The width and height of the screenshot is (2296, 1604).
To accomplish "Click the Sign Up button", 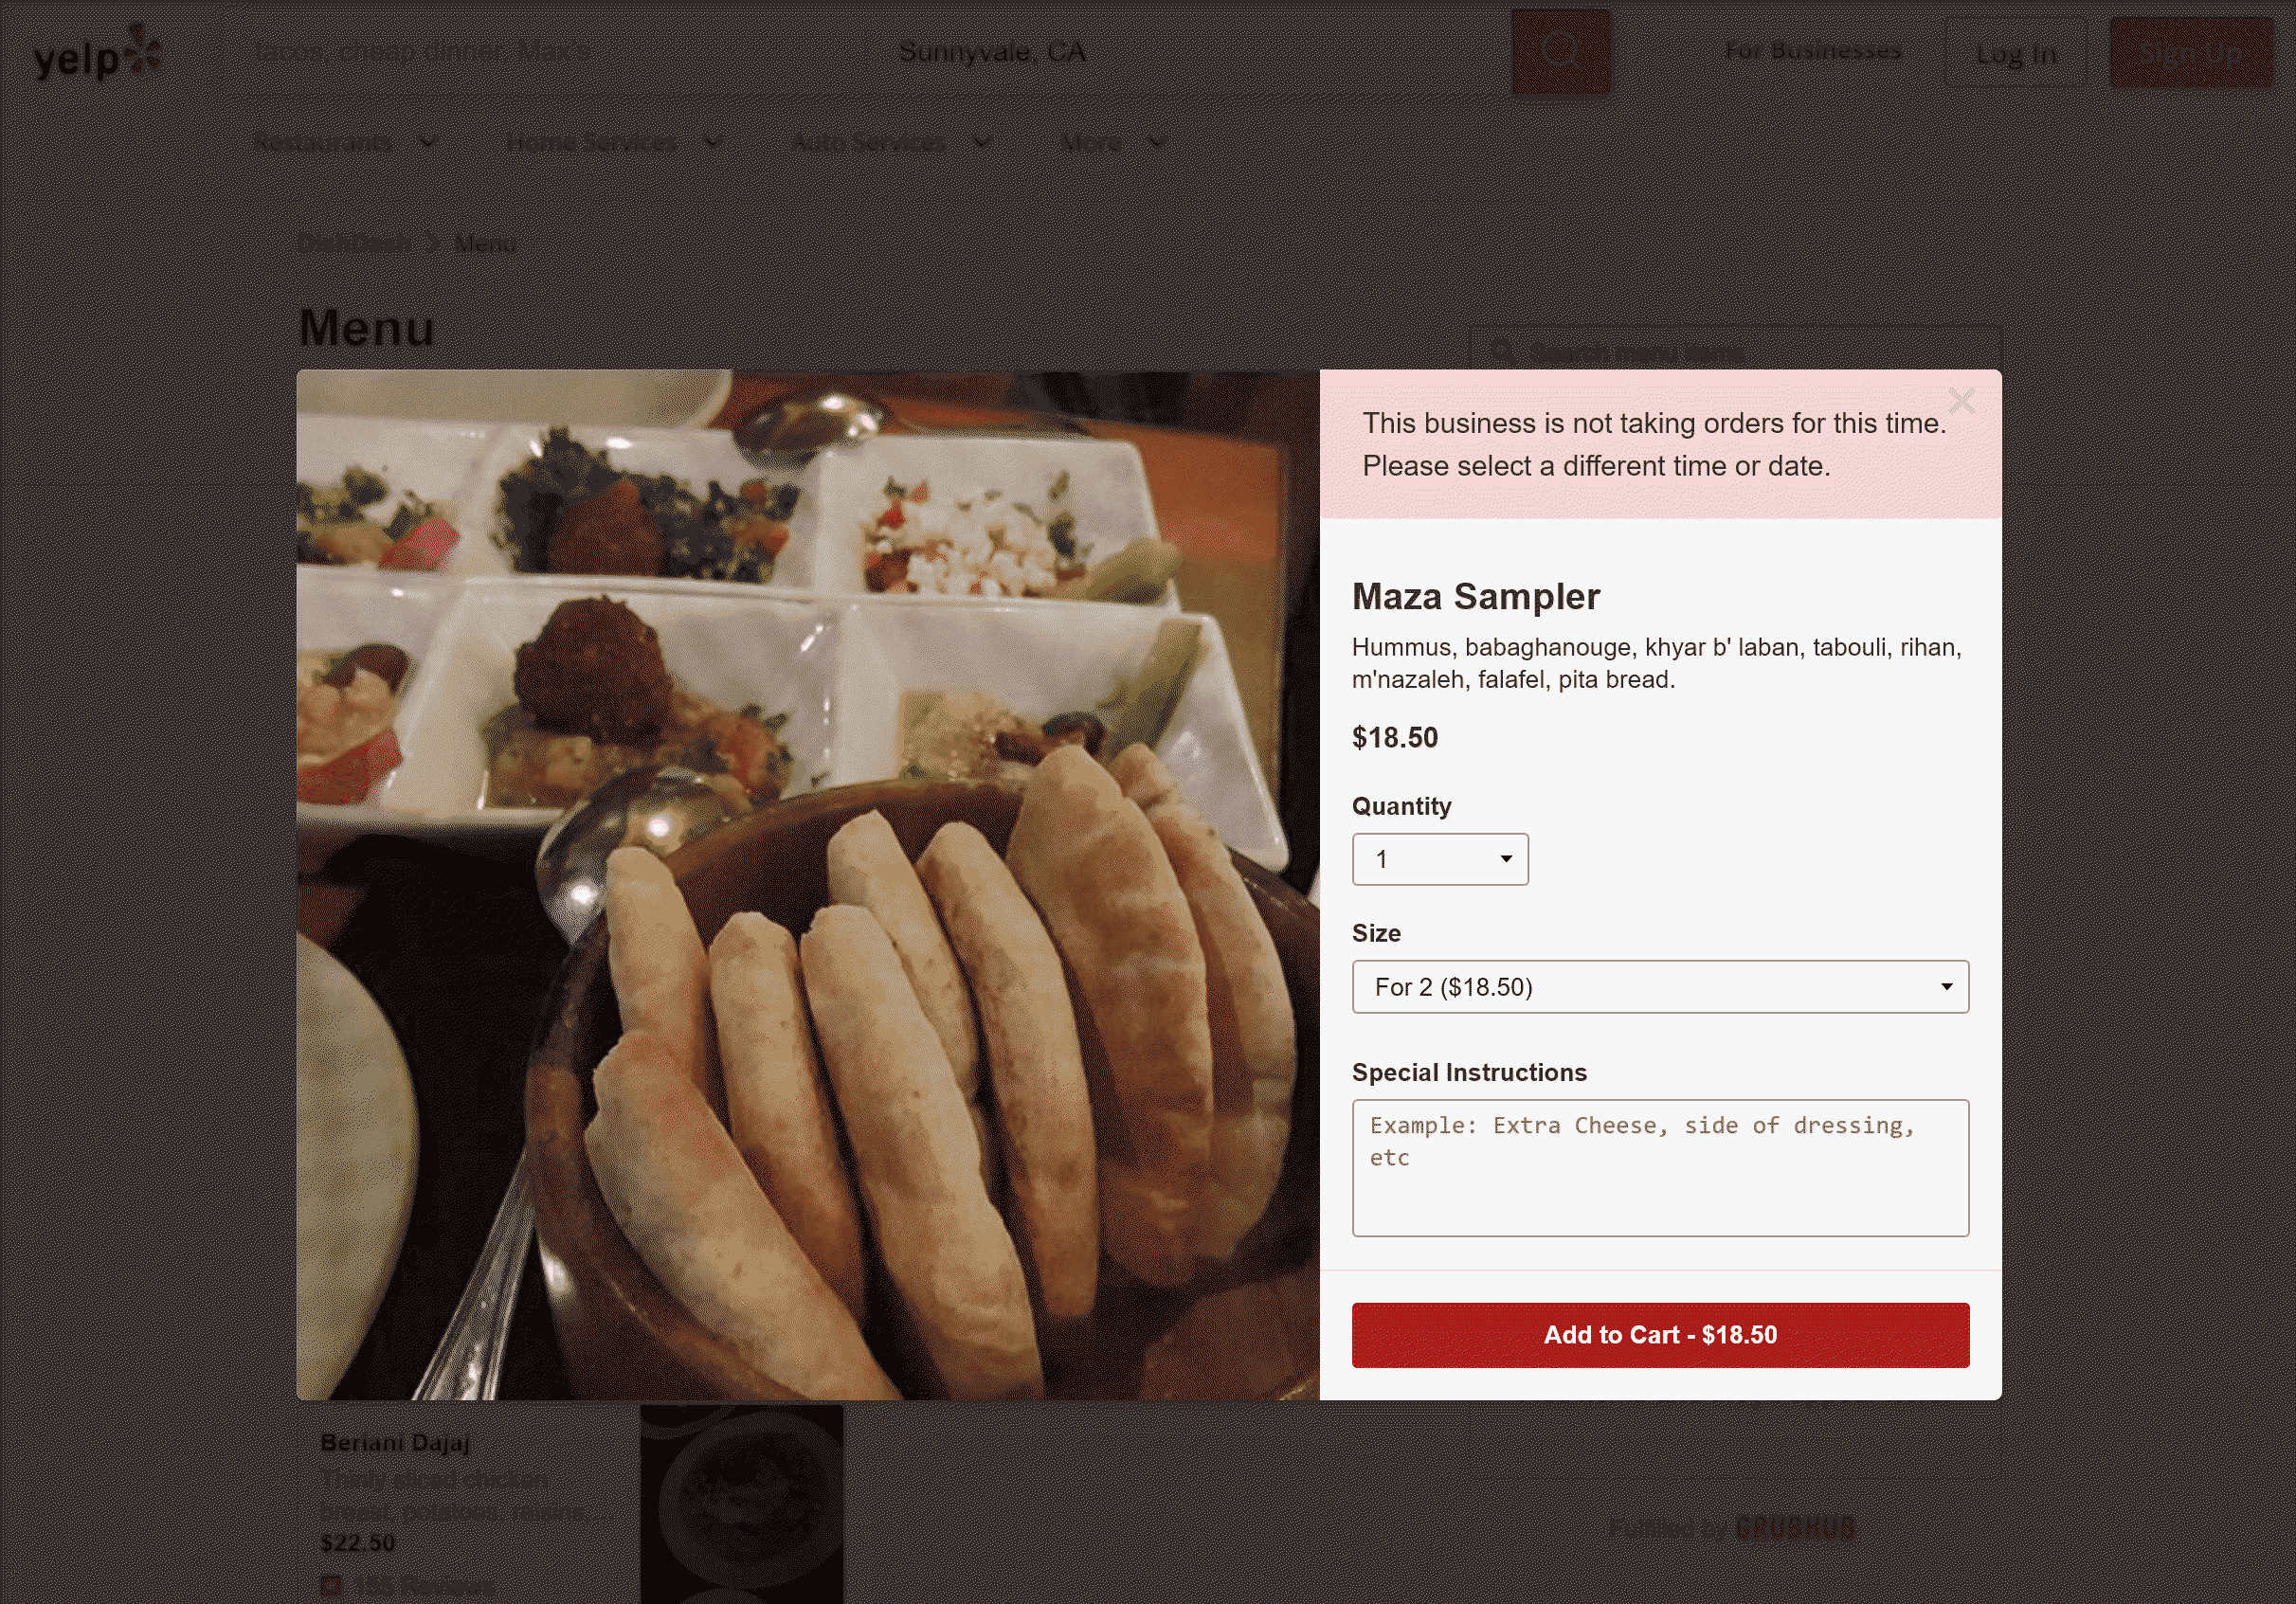I will point(2190,54).
